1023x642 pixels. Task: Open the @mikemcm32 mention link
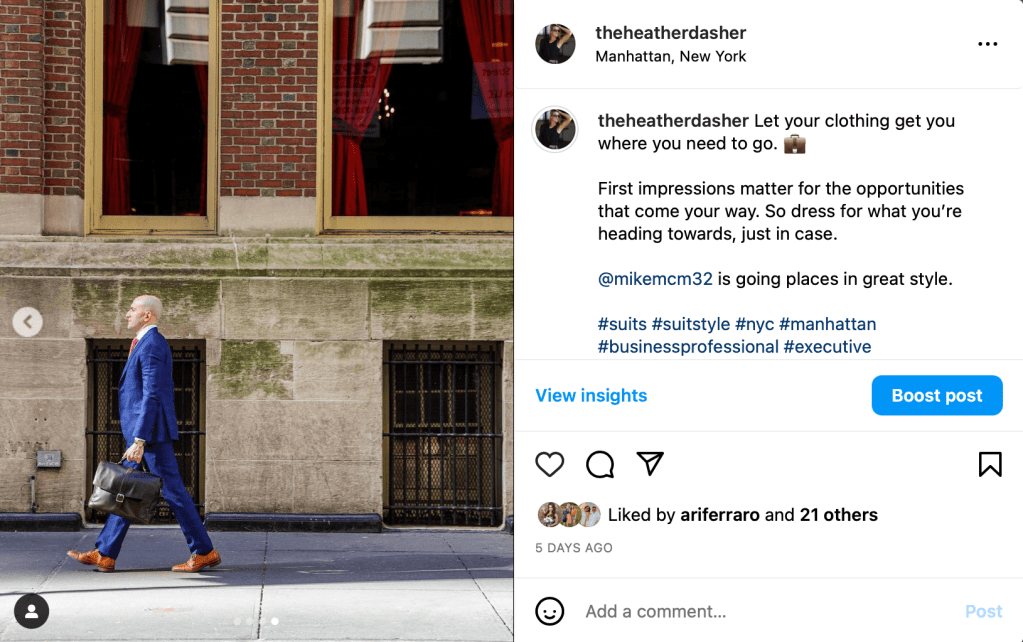click(x=655, y=279)
